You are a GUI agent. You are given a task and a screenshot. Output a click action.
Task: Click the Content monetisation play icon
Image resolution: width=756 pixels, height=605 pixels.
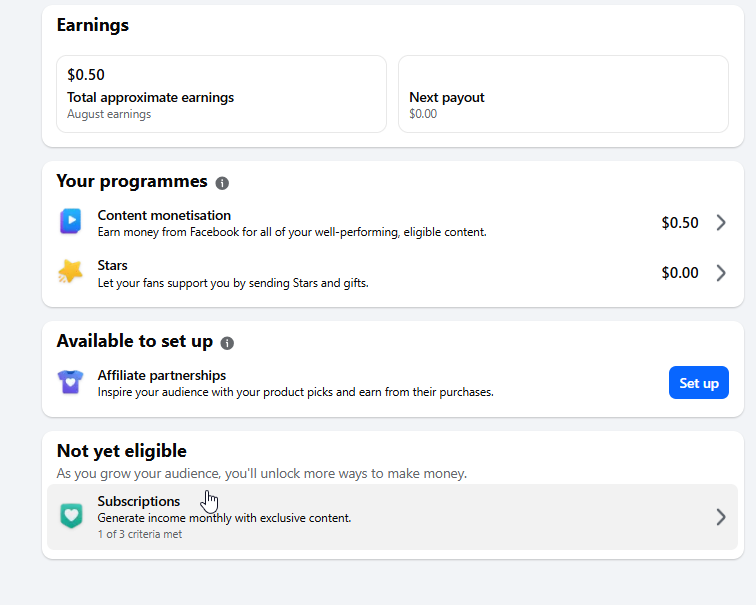point(70,222)
